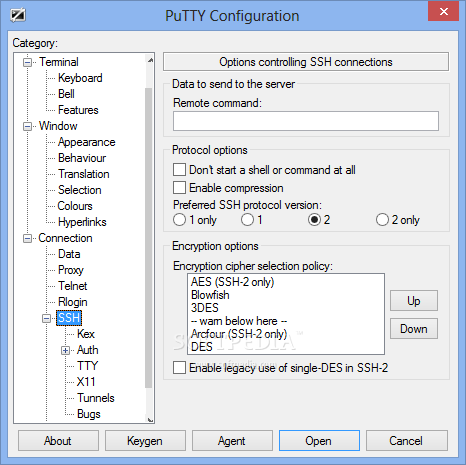Screen dimensions: 466x465
Task: Open the Data category
Action: coord(69,254)
